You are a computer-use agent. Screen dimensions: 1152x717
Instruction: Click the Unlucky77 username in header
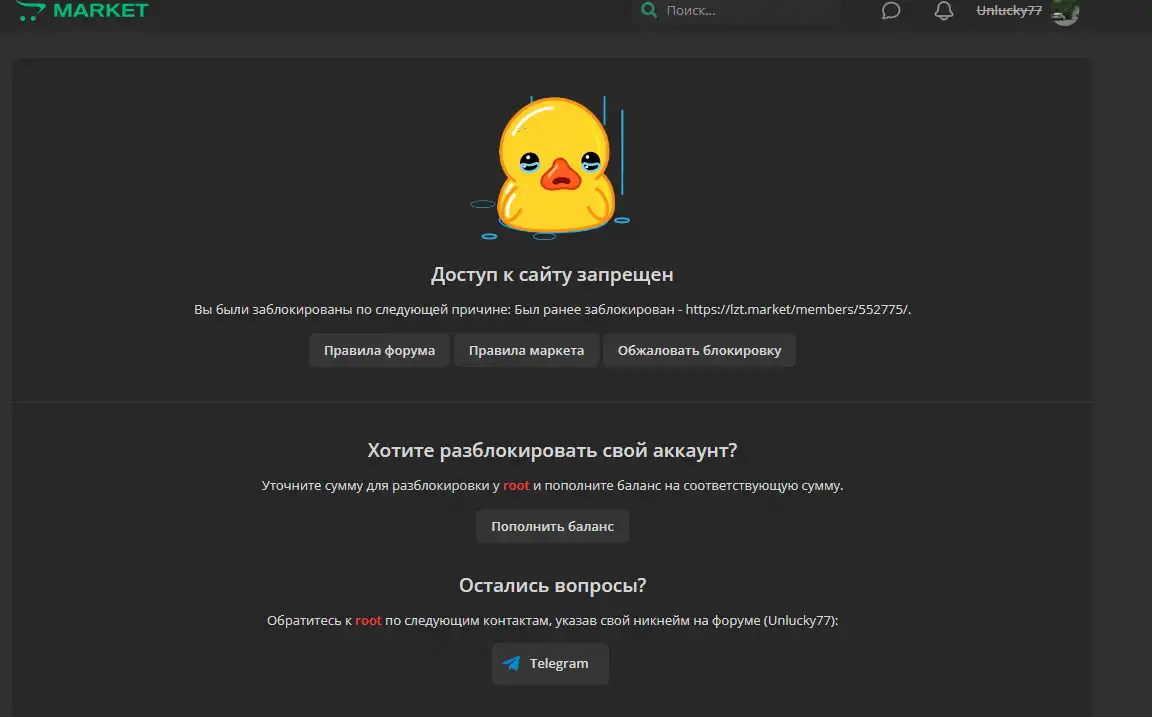(1009, 10)
